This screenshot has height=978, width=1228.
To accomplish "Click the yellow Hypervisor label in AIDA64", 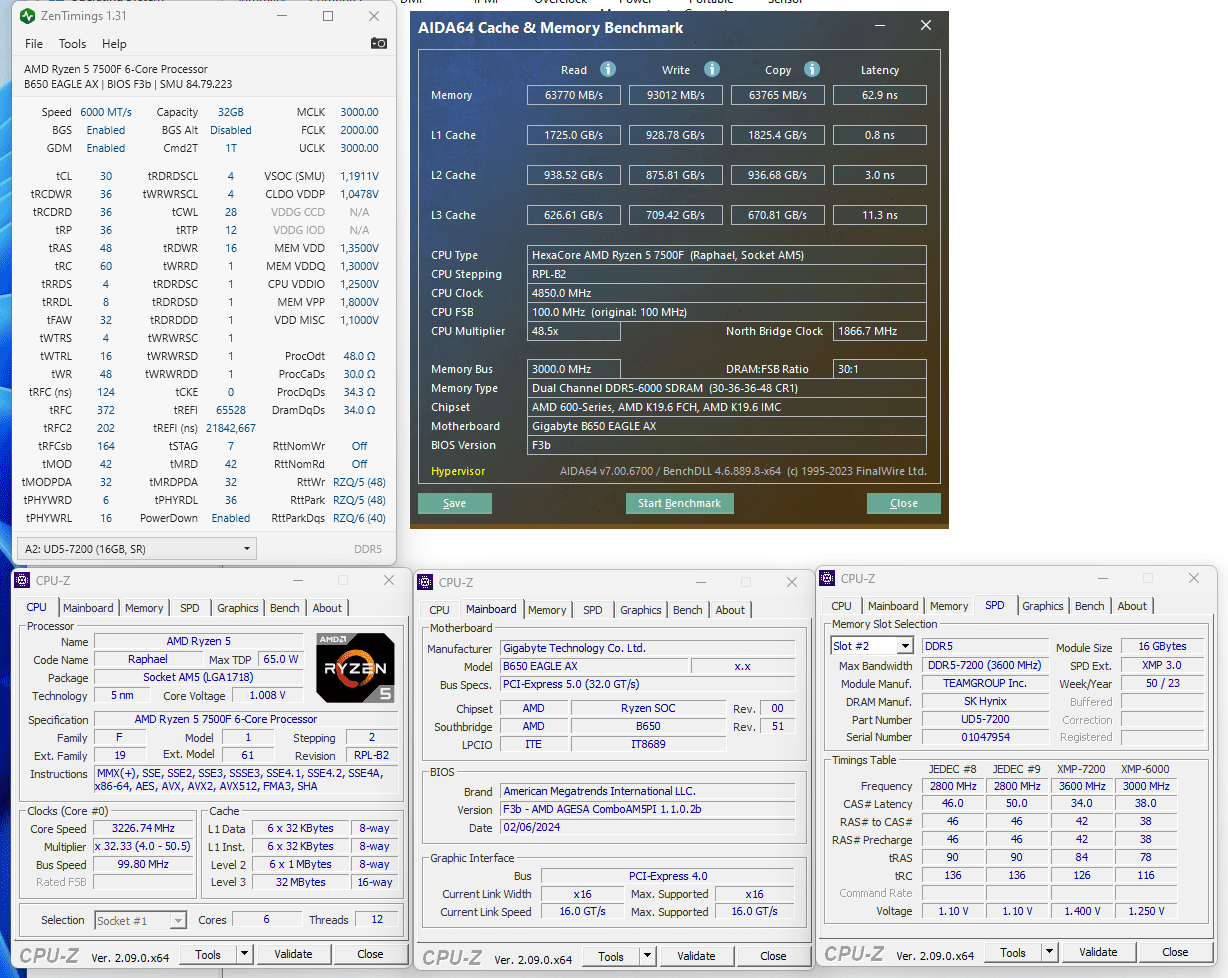I will (x=458, y=471).
